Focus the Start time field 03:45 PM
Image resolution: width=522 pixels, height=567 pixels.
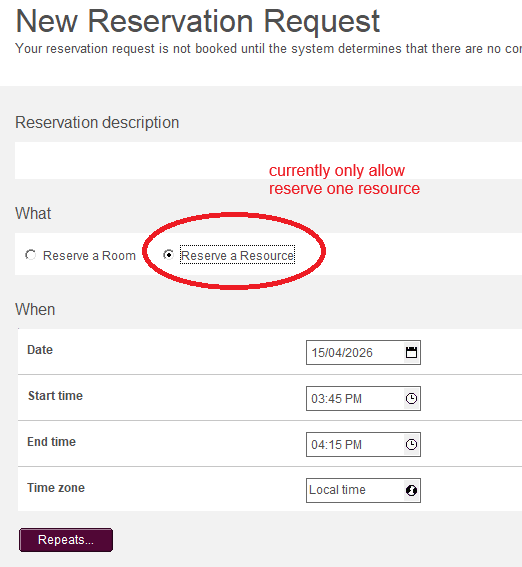tap(363, 398)
